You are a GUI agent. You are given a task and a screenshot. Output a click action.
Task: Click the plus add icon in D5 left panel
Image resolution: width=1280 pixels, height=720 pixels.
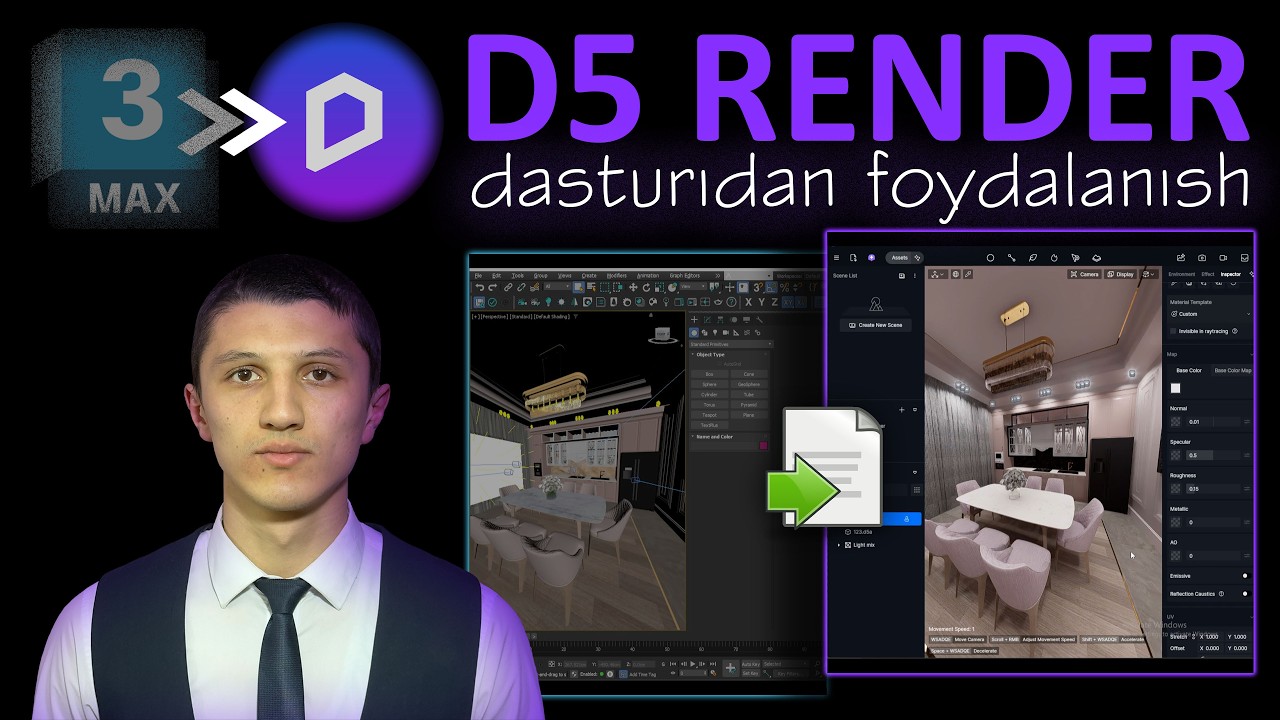pyautogui.click(x=901, y=409)
